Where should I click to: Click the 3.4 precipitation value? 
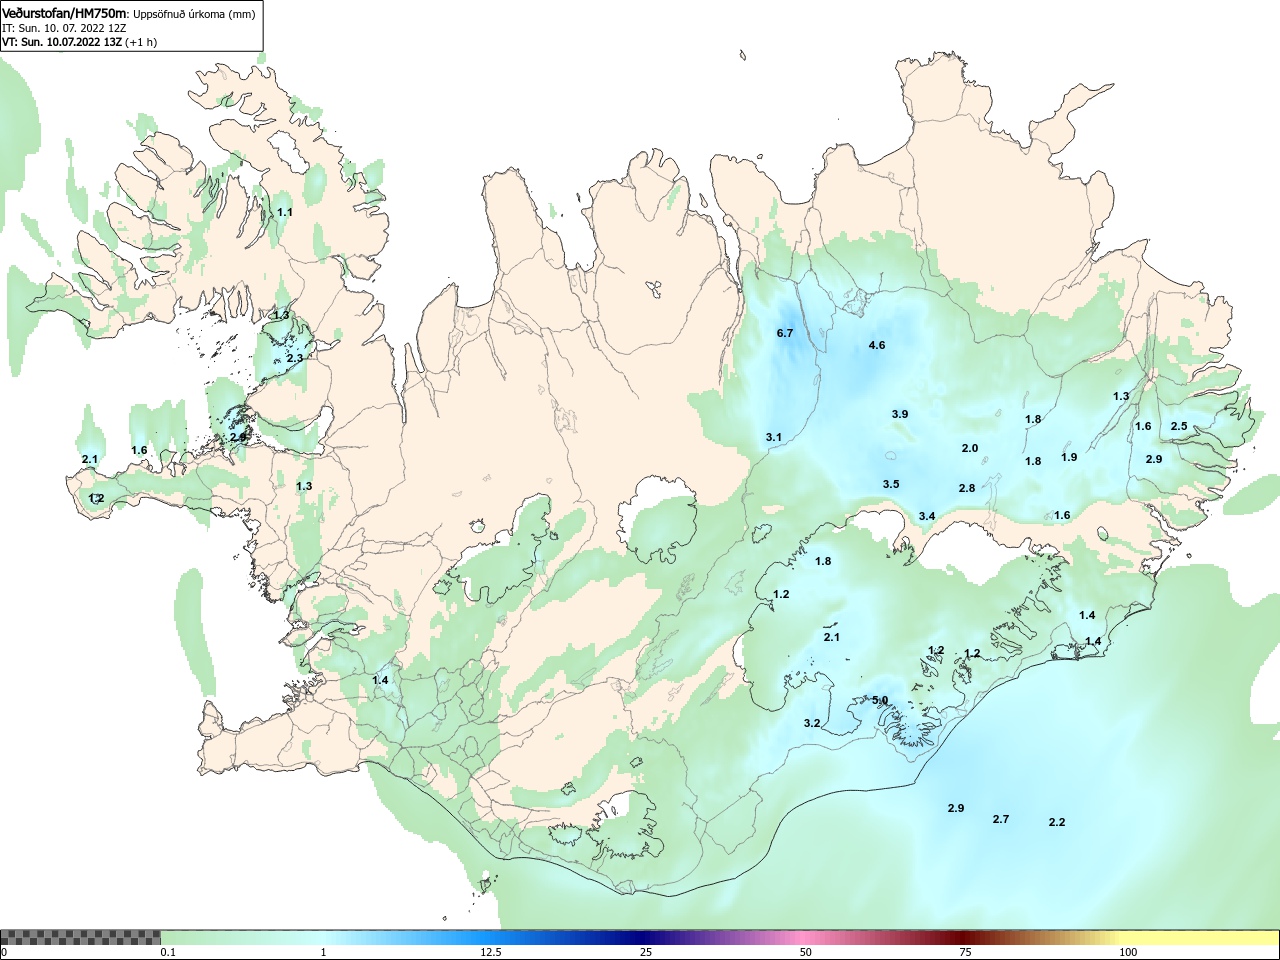coord(927,516)
